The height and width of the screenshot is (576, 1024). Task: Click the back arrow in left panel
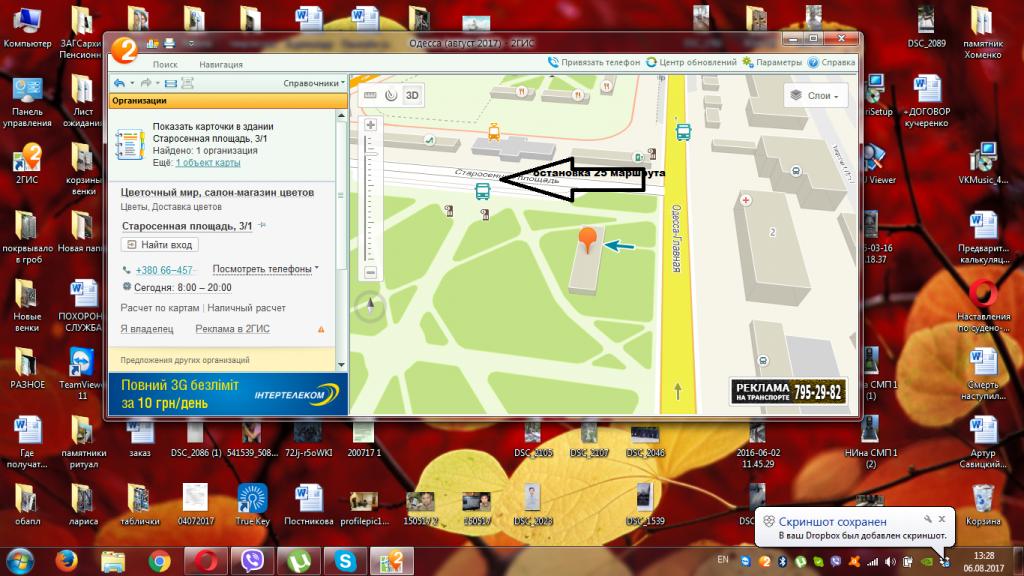click(119, 83)
